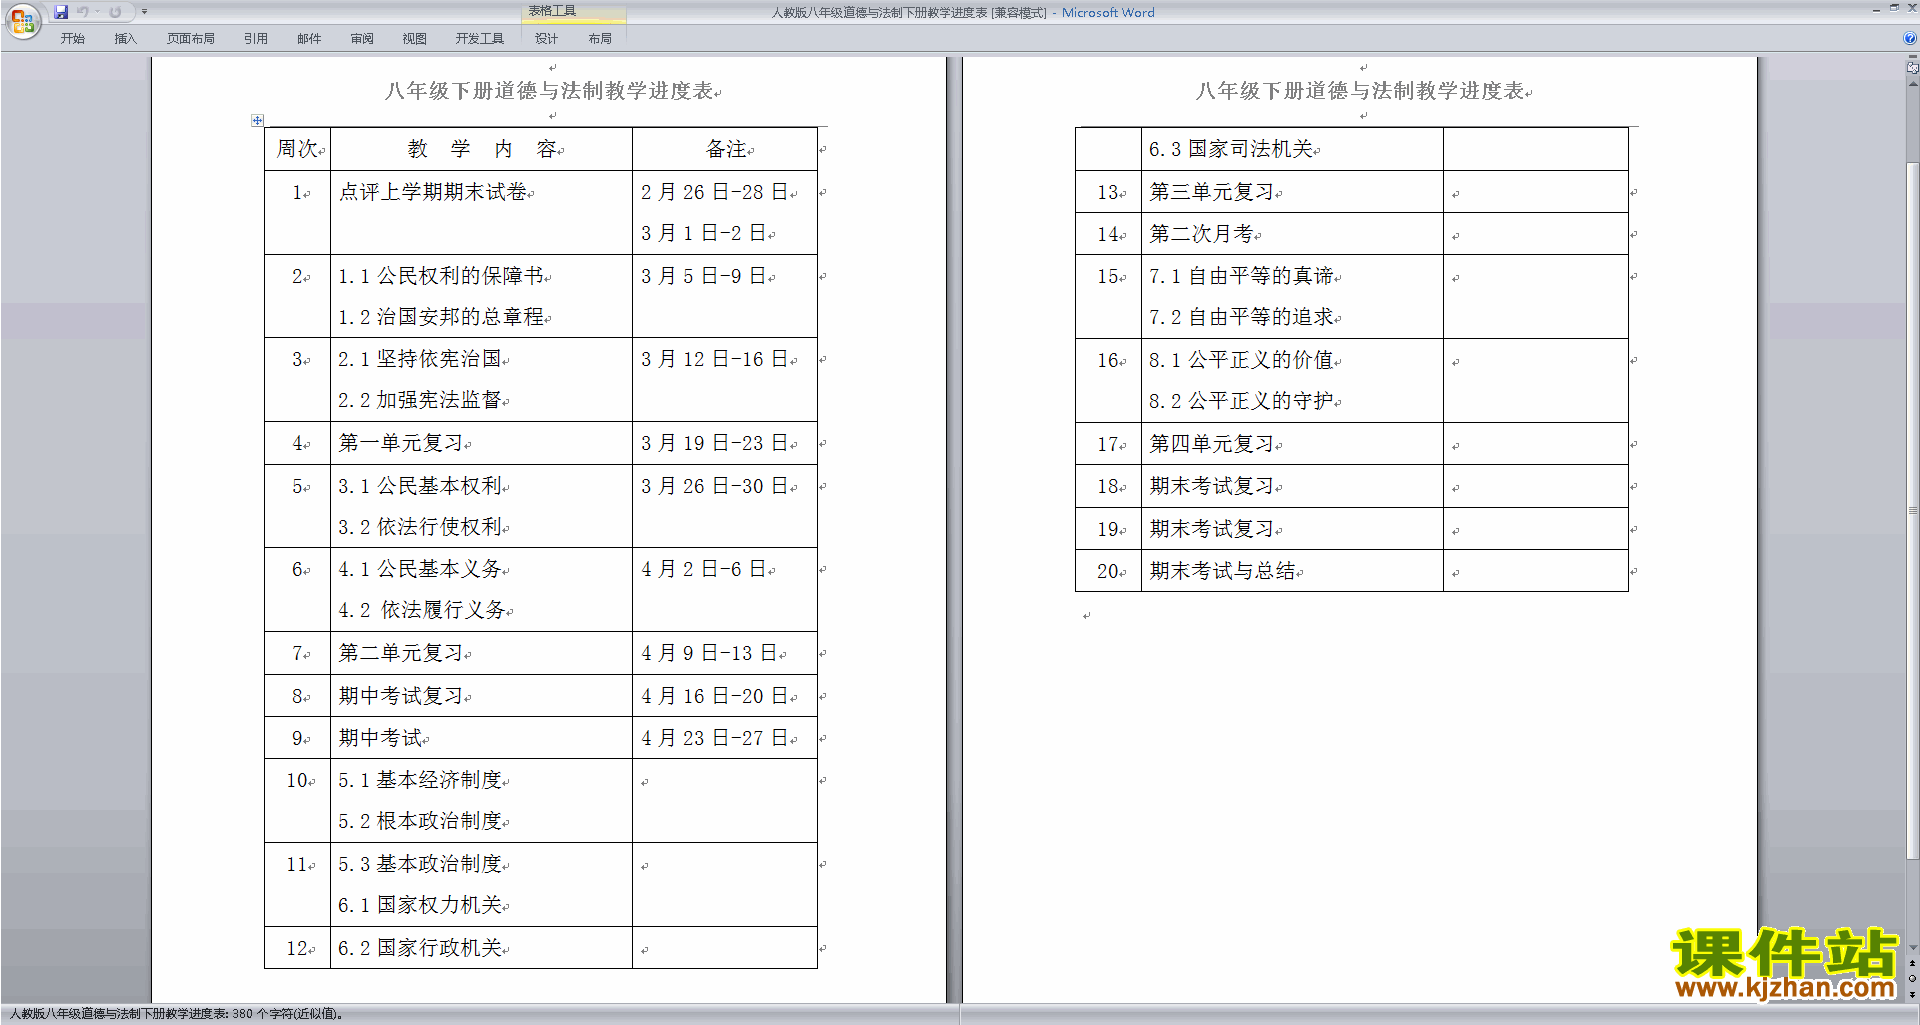Click the Redo icon in quick access toolbar
Image resolution: width=1920 pixels, height=1025 pixels.
pos(115,12)
